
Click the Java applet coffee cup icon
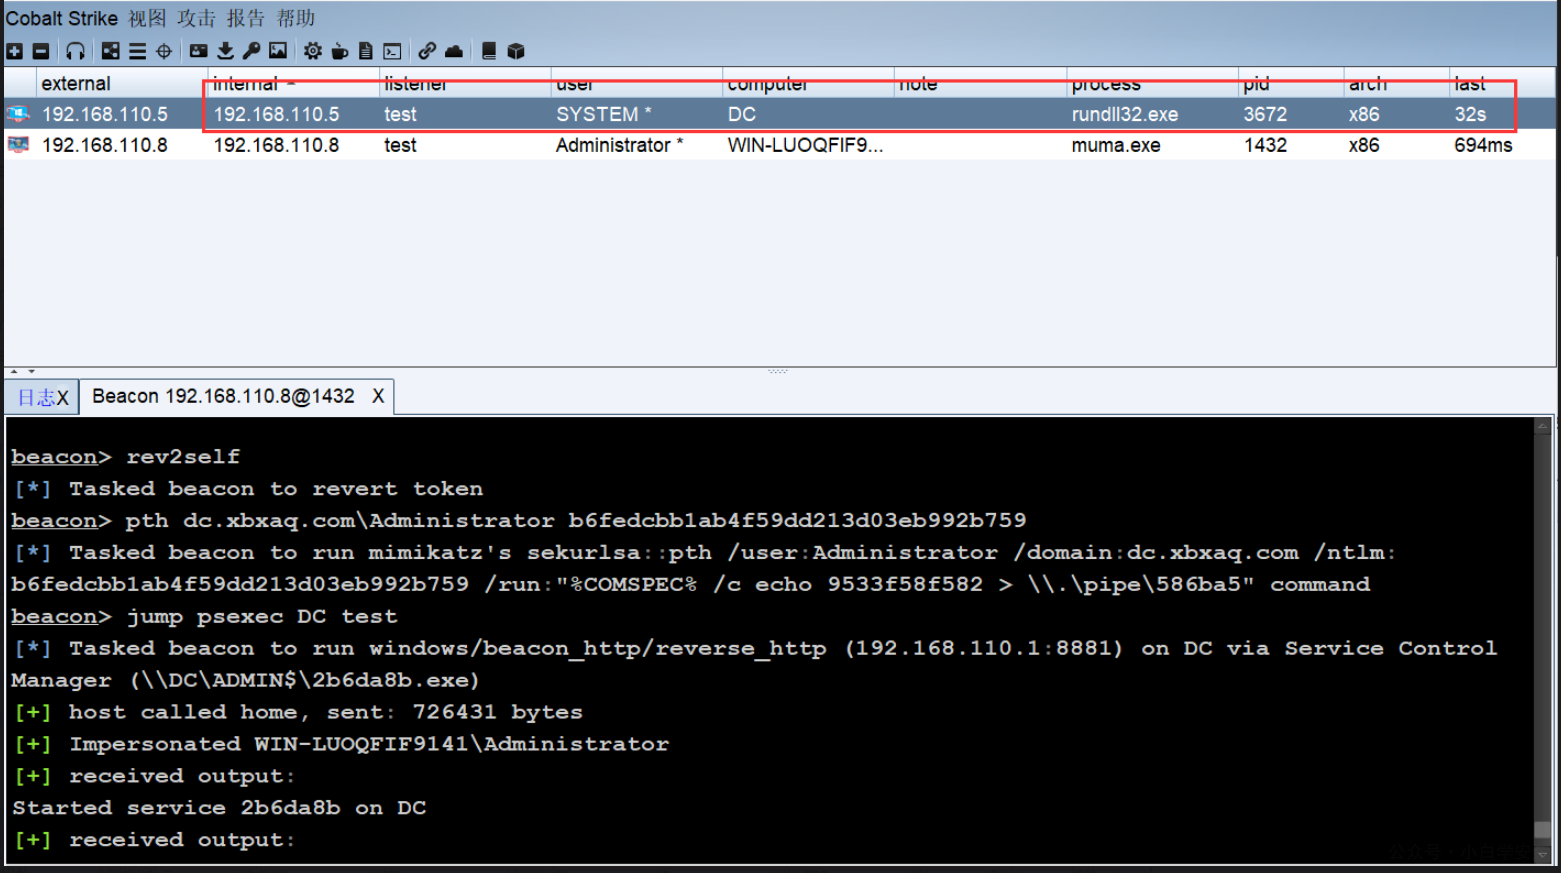pos(340,51)
